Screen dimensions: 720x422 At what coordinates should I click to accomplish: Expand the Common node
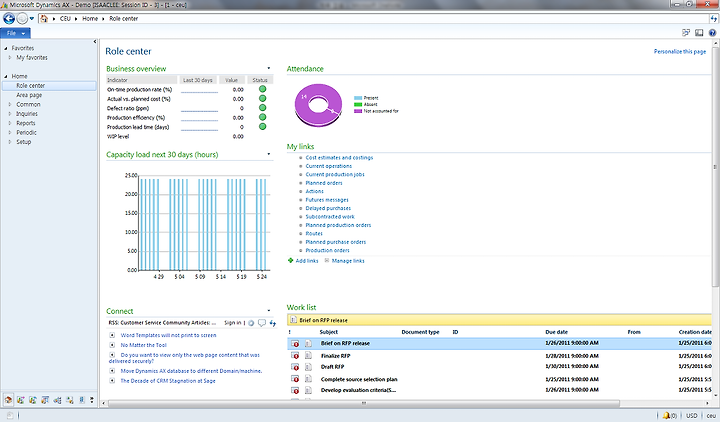[x=10, y=104]
